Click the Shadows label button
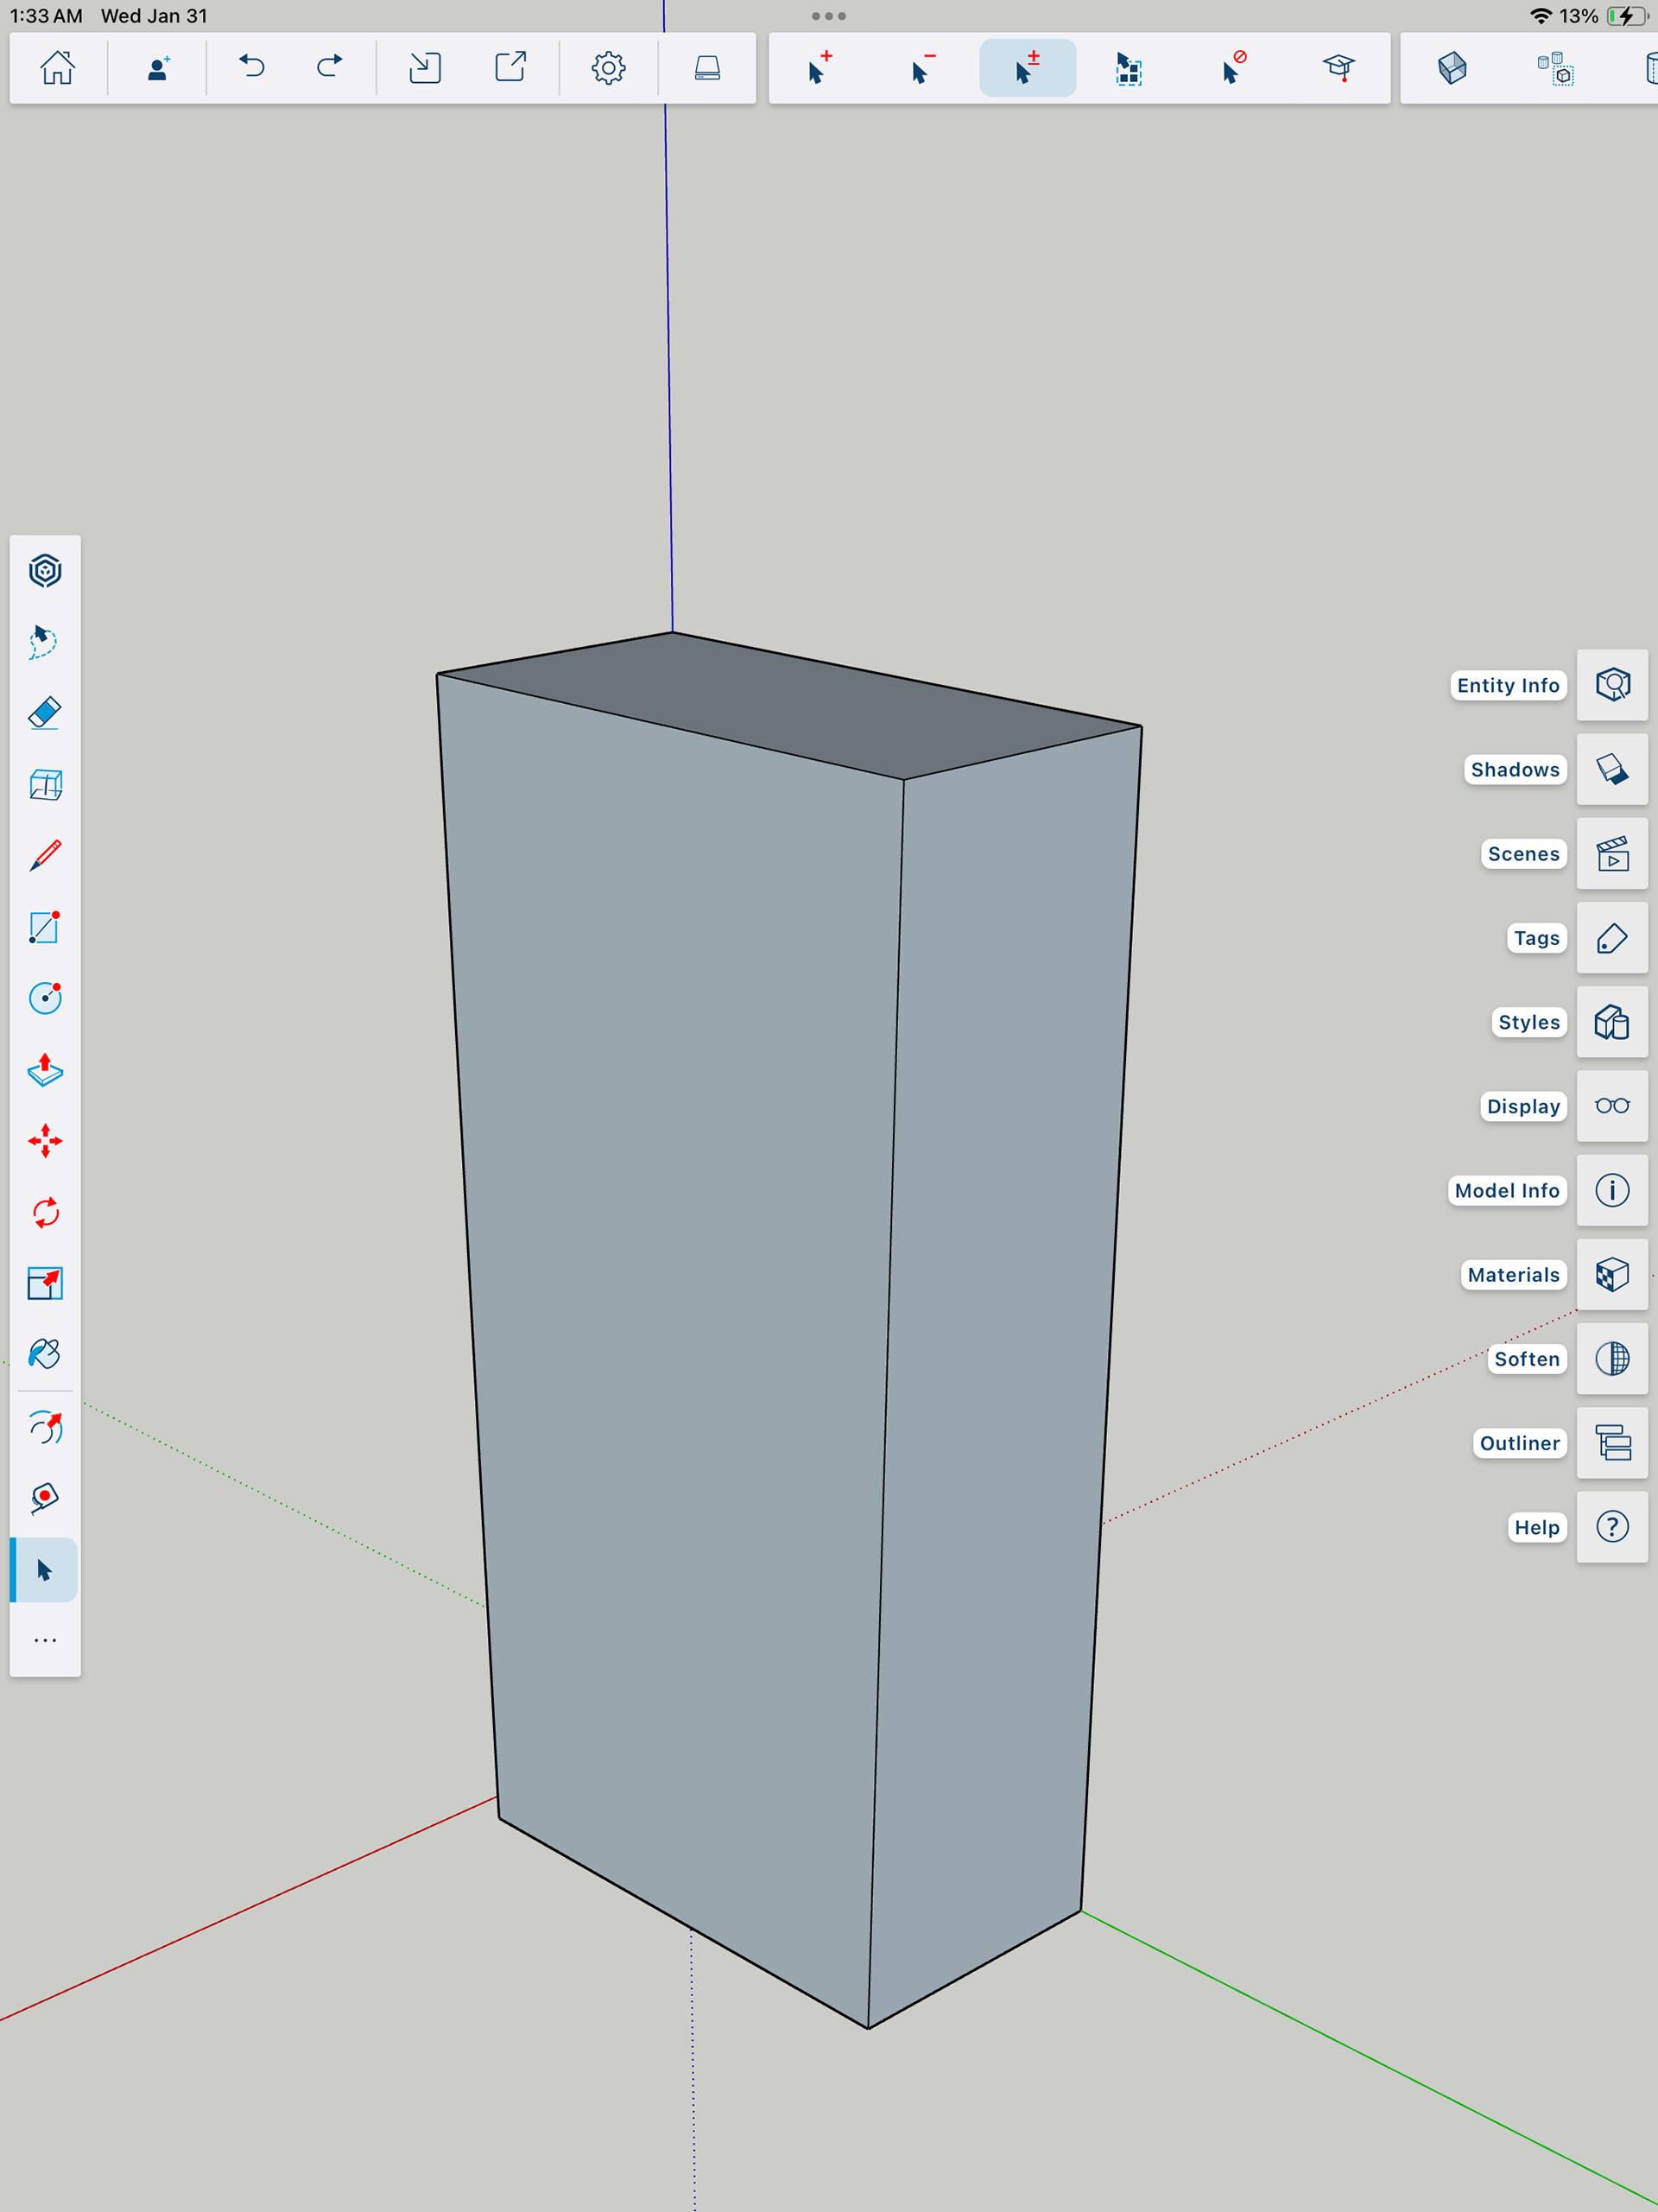Viewport: 1658px width, 2212px height. 1514,770
